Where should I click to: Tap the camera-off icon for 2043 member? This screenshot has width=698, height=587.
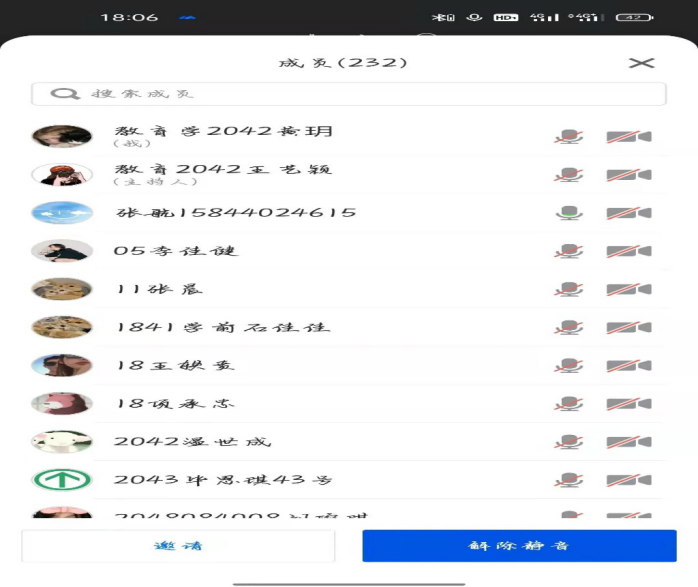tap(628, 480)
